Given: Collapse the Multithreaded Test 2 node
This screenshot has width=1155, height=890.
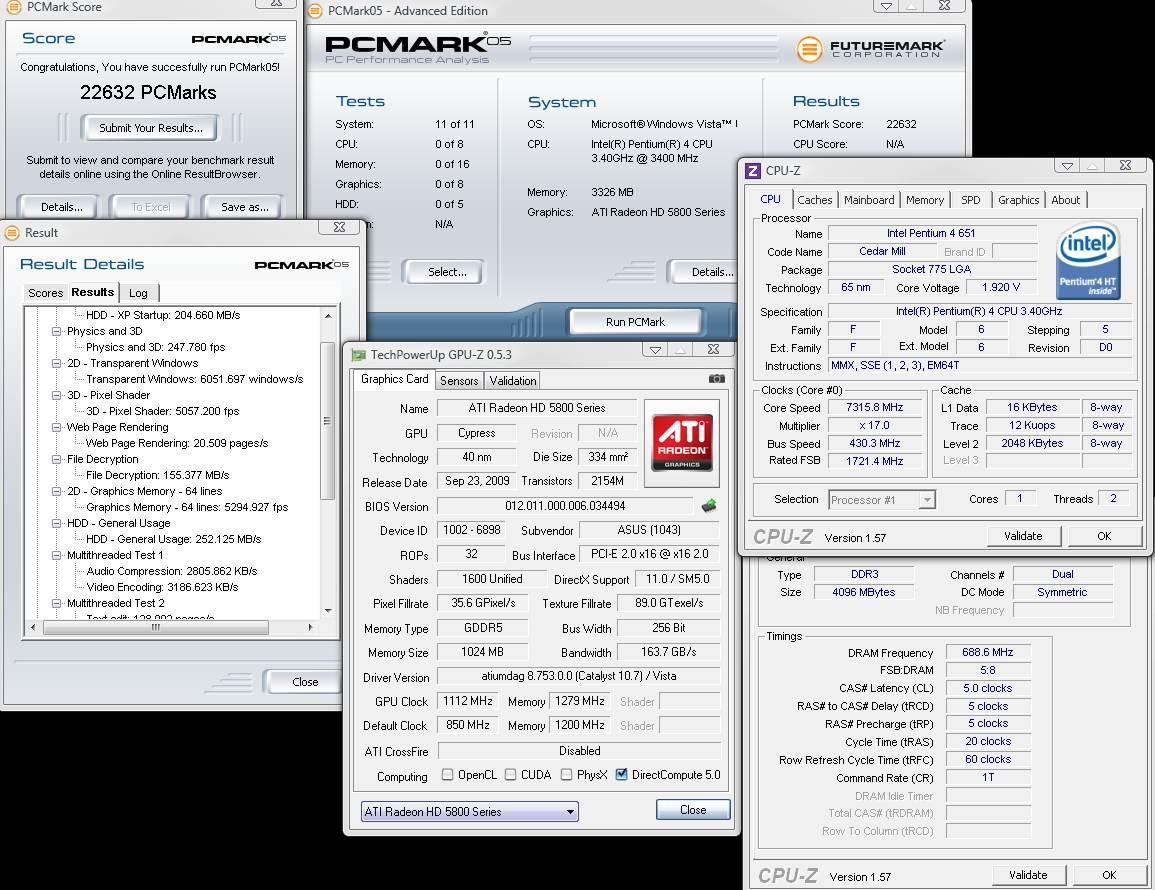Looking at the screenshot, I should (x=56, y=603).
